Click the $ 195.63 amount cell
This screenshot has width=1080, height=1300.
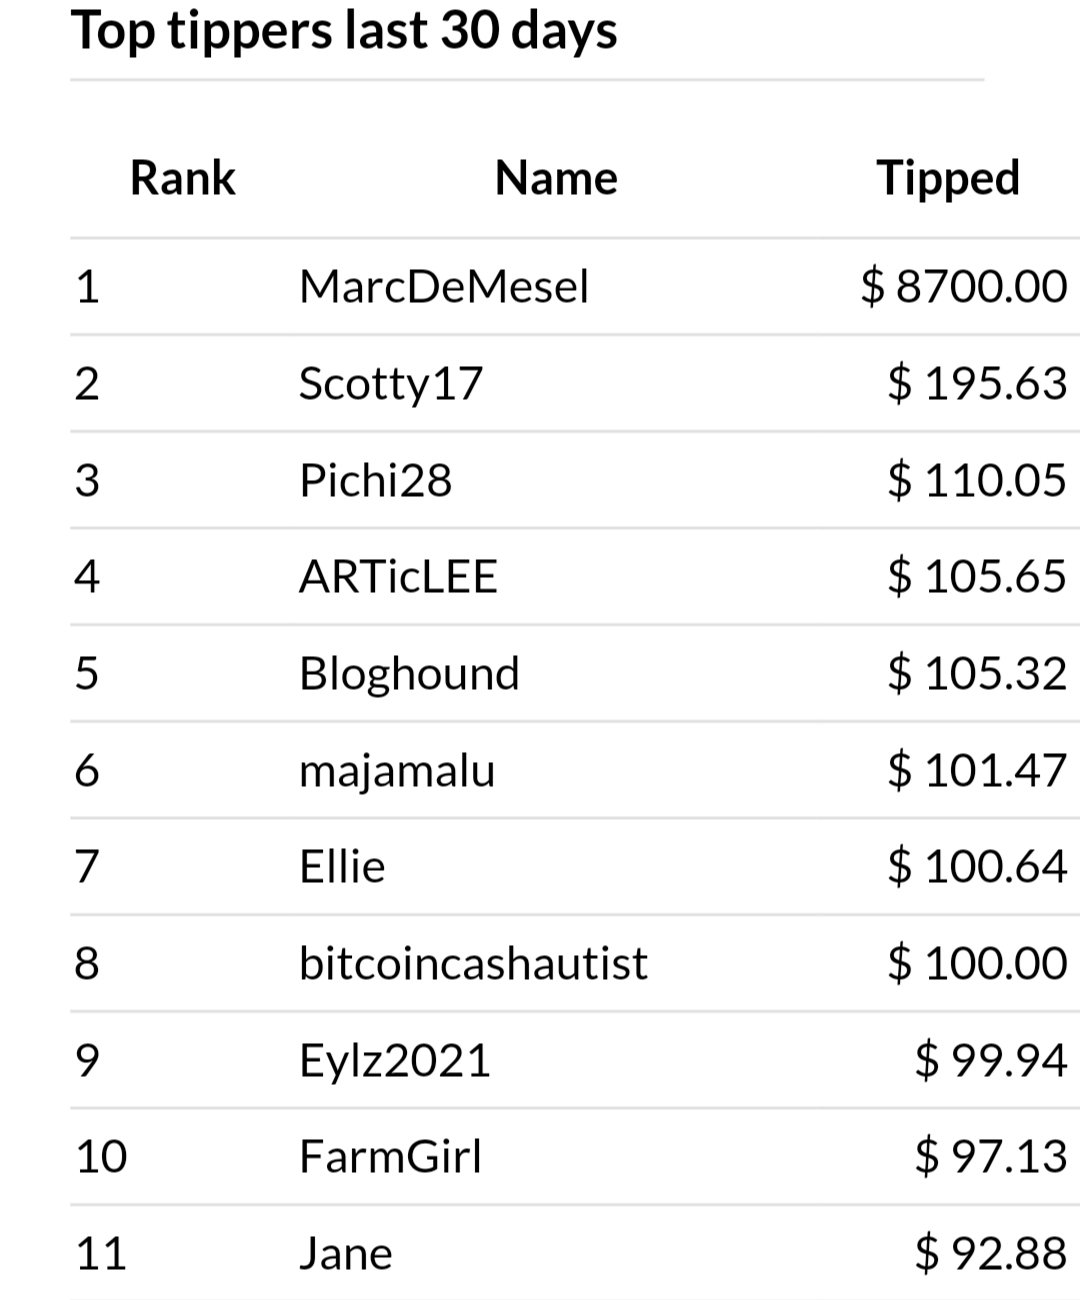pos(977,384)
